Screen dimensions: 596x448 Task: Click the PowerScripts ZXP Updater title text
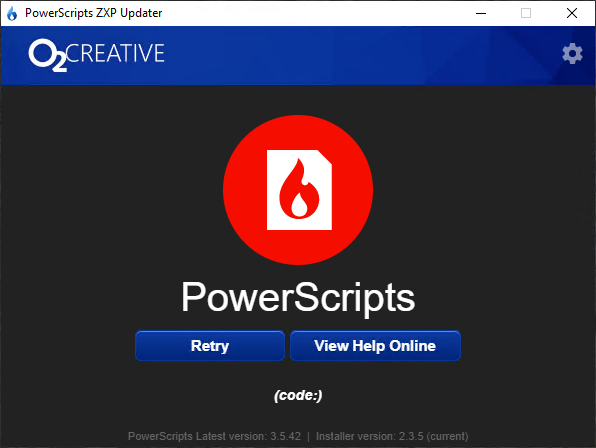click(94, 13)
